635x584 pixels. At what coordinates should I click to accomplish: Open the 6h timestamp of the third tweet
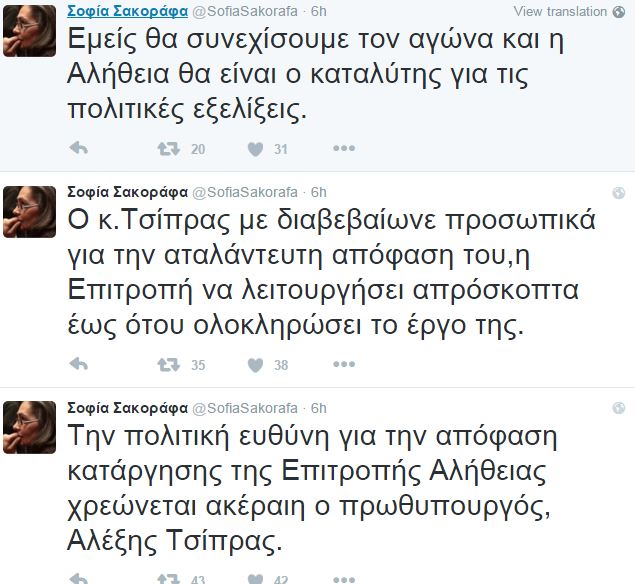point(319,408)
